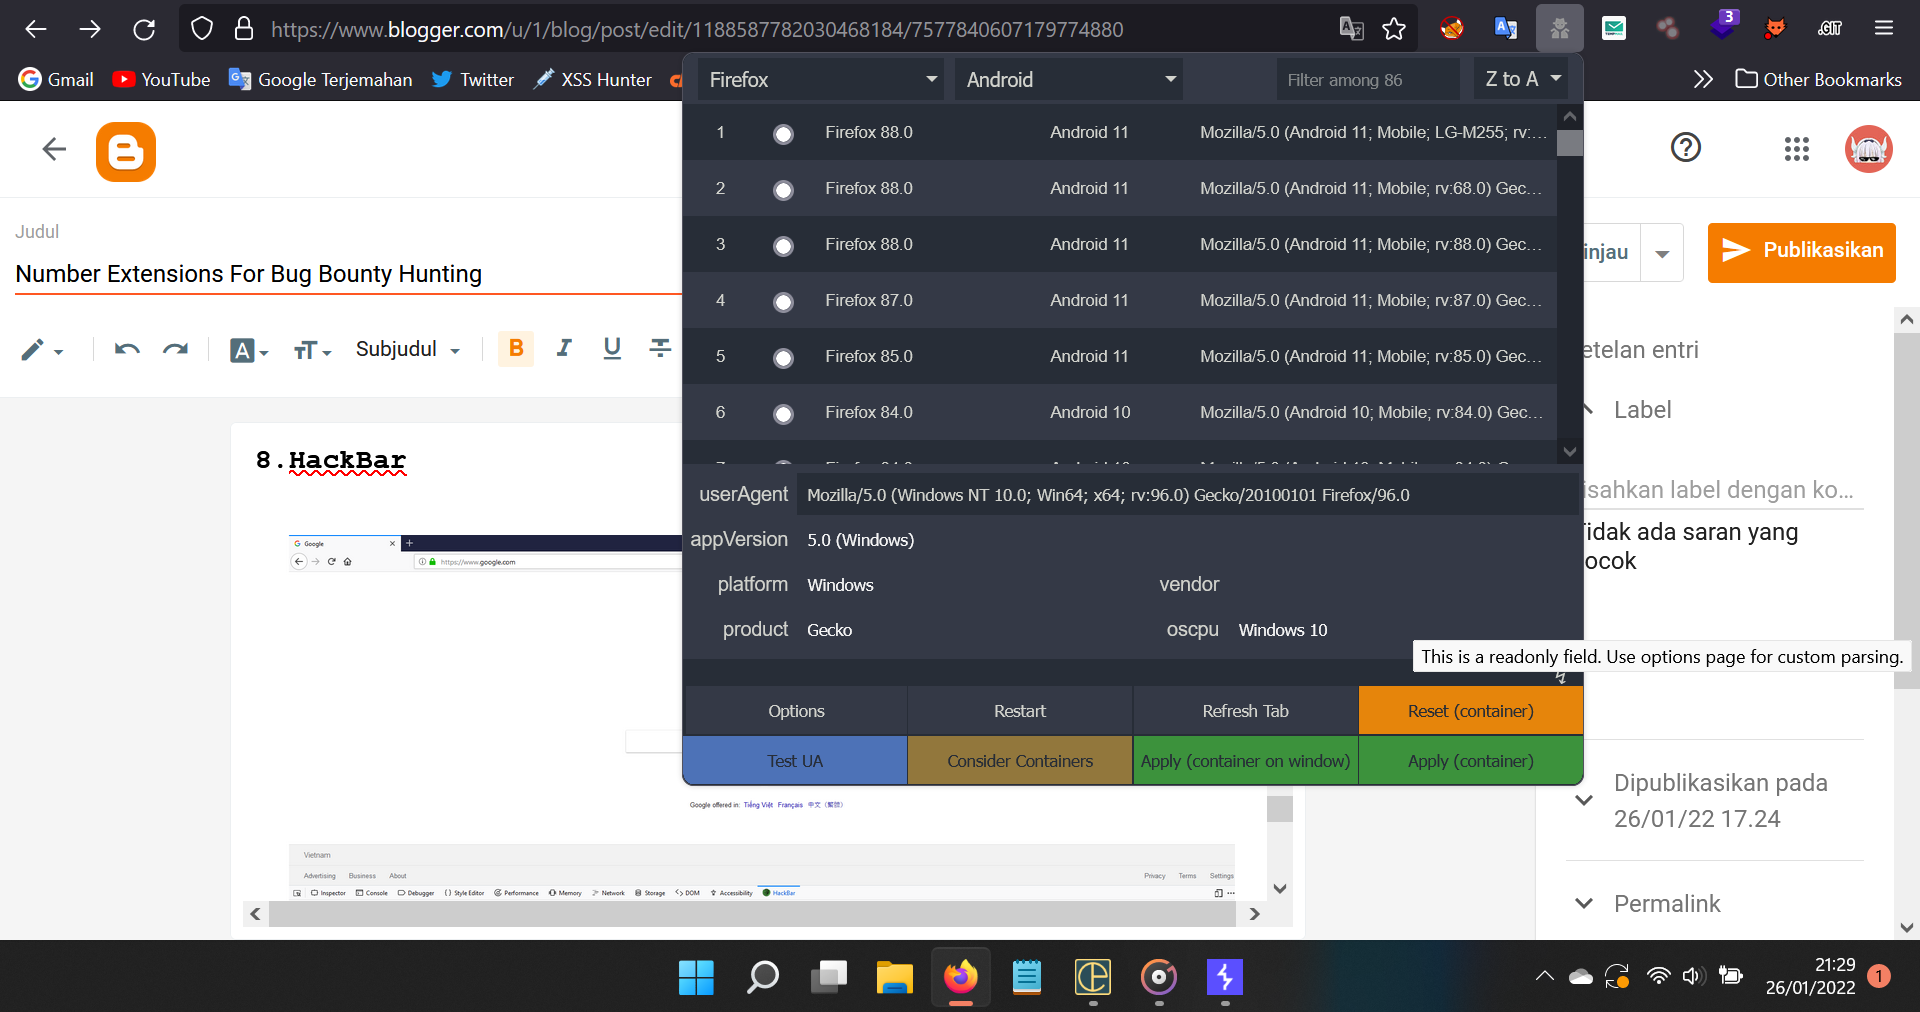Open File Explorer from taskbar
Viewport: 1920px width, 1012px height.
(894, 977)
